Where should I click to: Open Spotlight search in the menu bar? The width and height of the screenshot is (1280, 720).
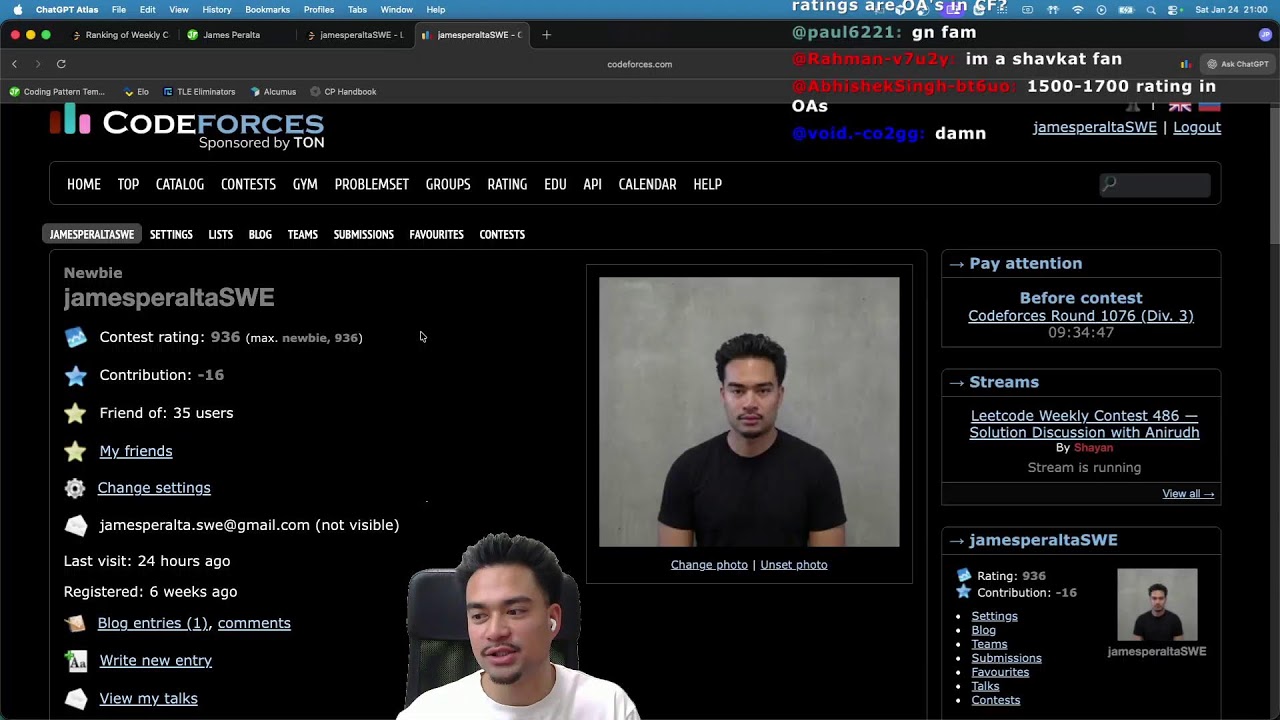click(x=1151, y=10)
